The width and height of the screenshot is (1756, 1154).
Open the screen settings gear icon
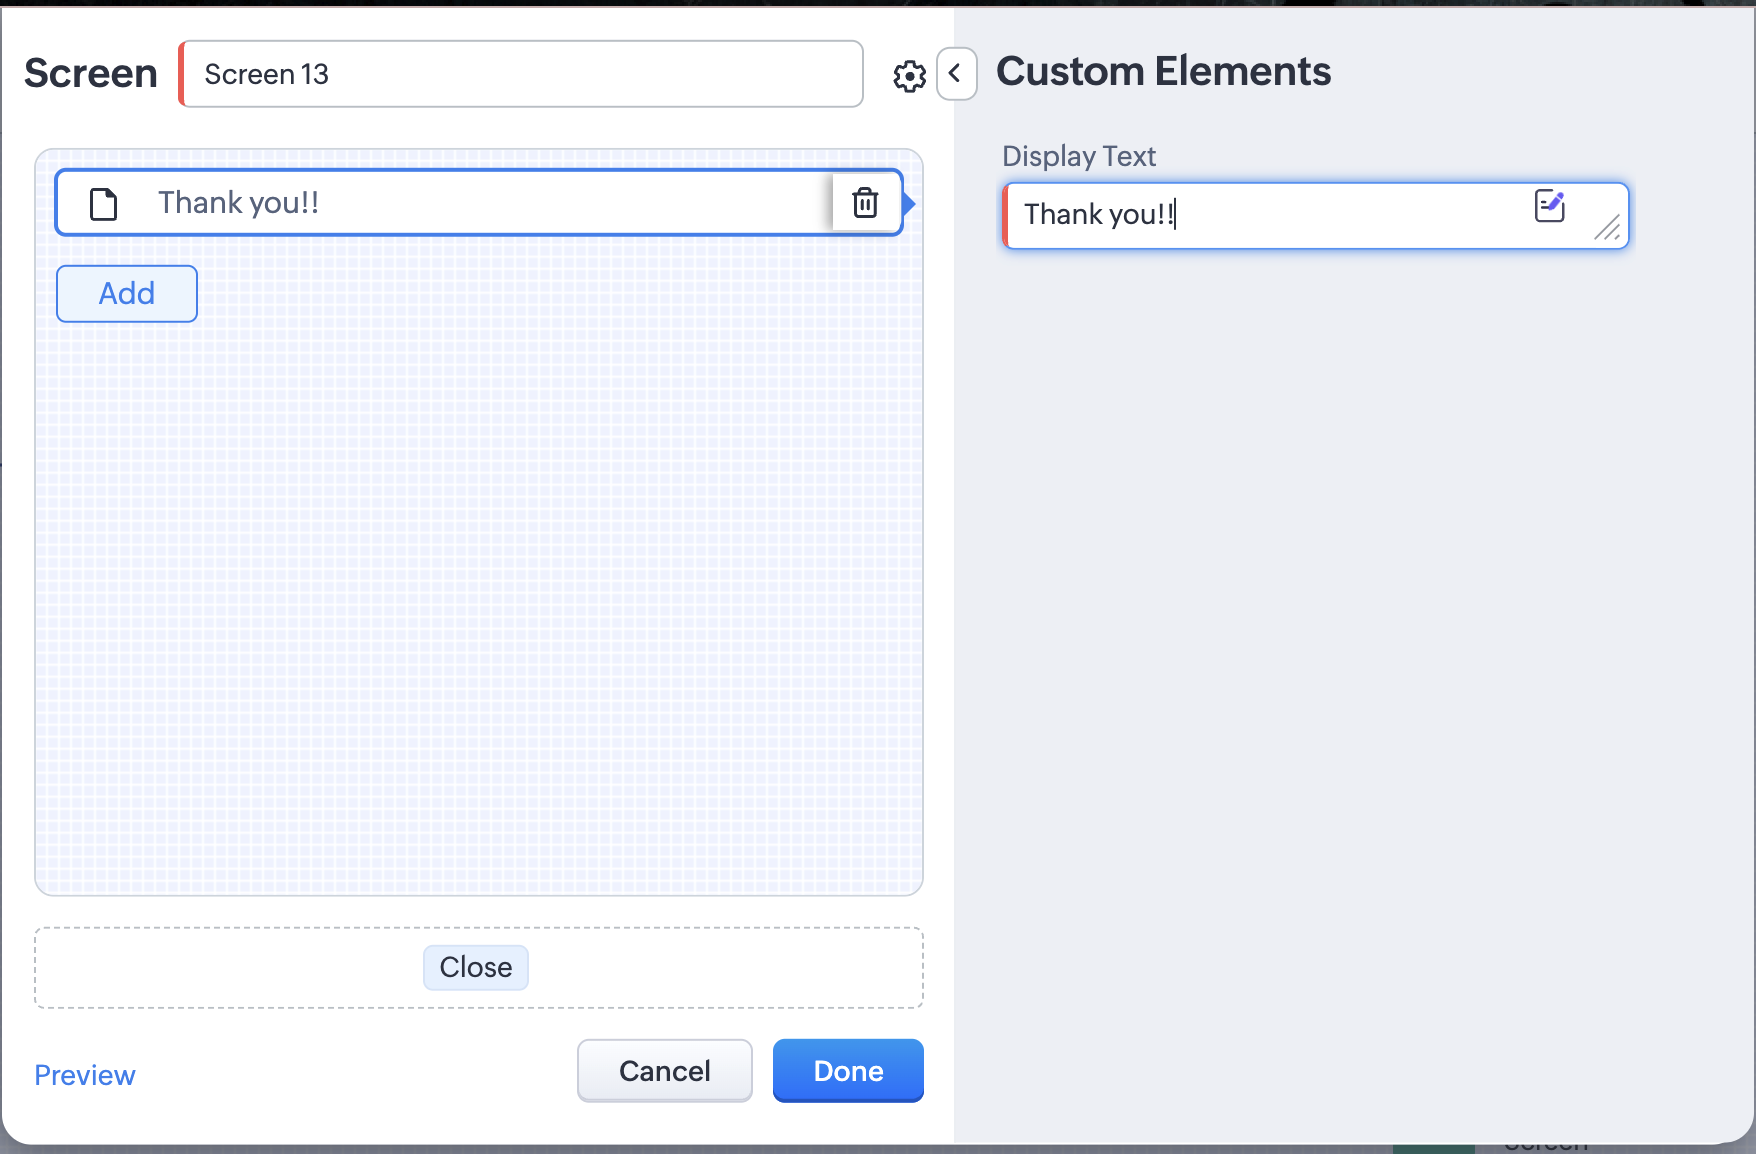coord(909,76)
